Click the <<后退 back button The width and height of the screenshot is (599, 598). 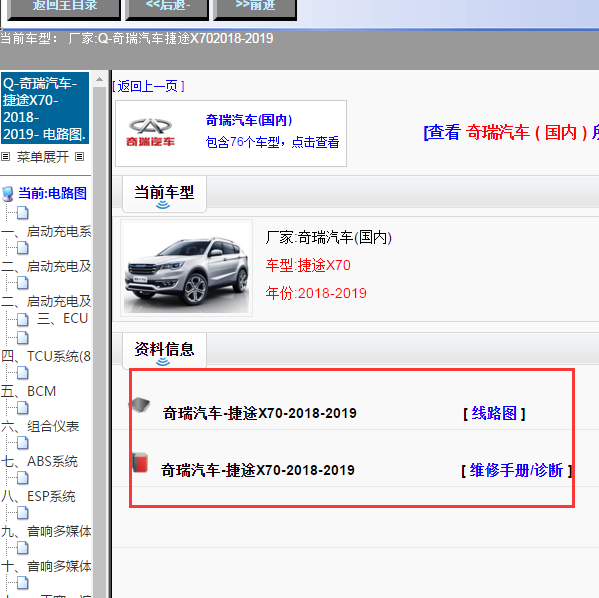pyautogui.click(x=167, y=8)
